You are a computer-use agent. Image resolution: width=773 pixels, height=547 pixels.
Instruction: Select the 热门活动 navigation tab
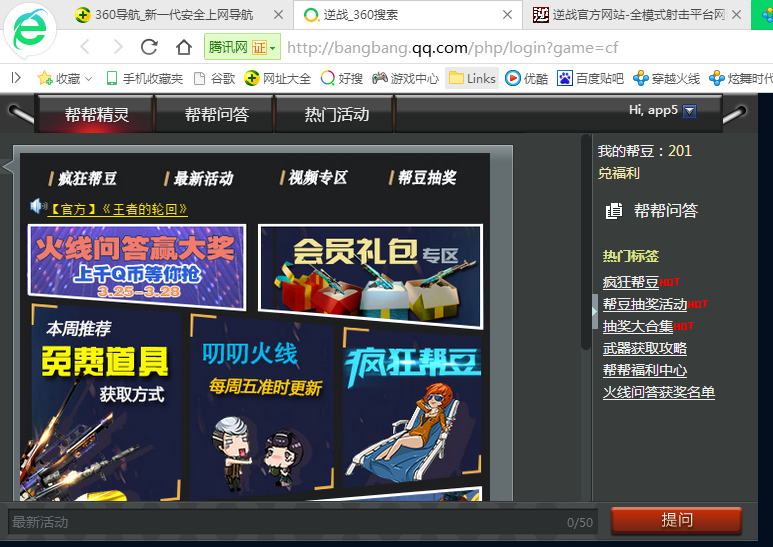(337, 114)
